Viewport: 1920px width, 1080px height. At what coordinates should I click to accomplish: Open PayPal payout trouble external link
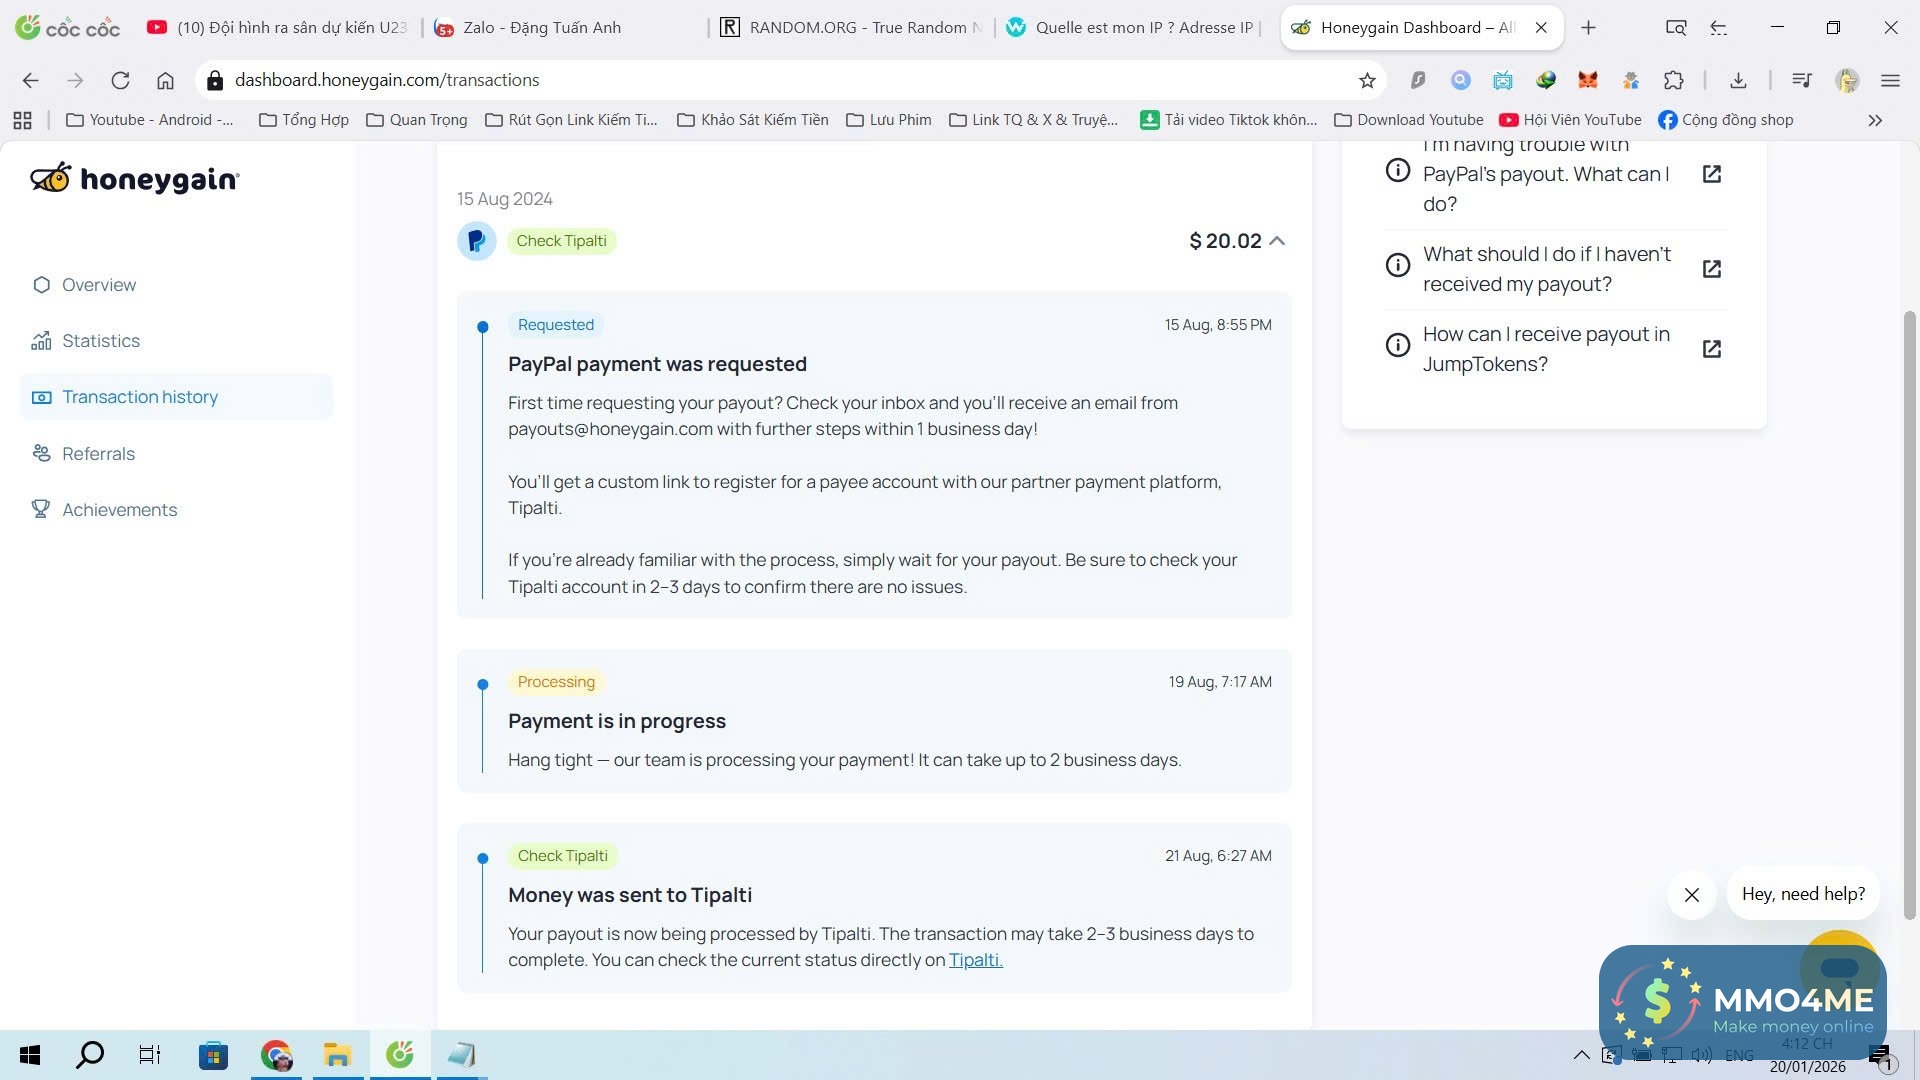pos(1711,174)
